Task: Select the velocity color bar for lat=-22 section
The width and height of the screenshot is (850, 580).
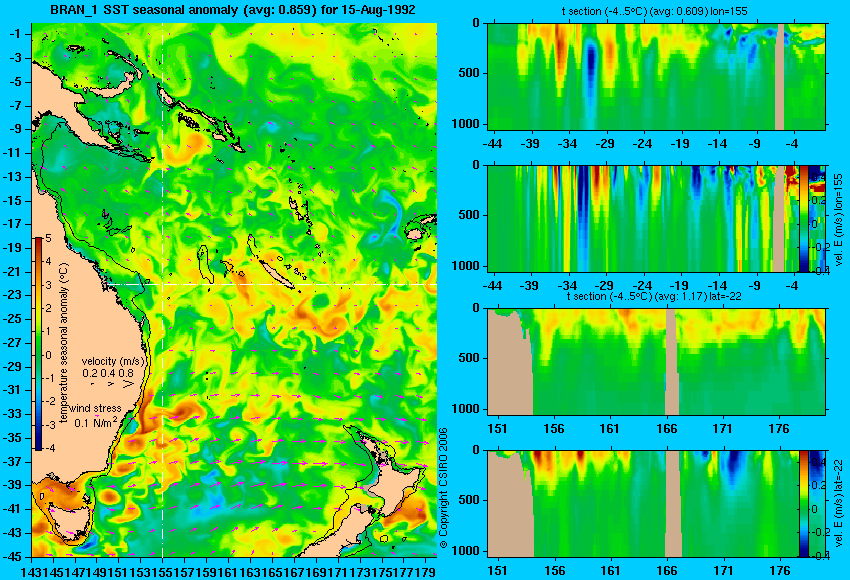Action: (x=804, y=504)
